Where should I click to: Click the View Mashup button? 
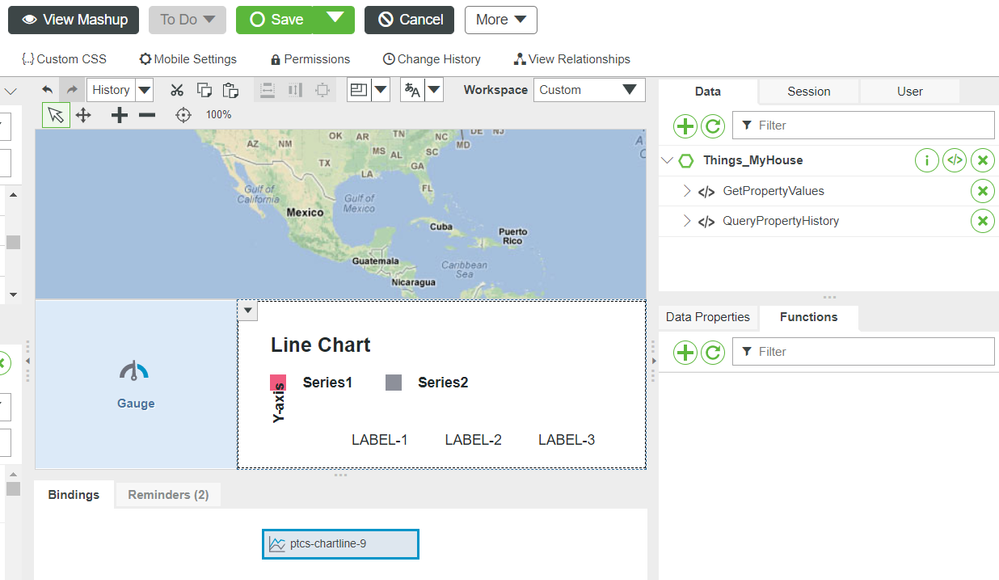click(73, 19)
